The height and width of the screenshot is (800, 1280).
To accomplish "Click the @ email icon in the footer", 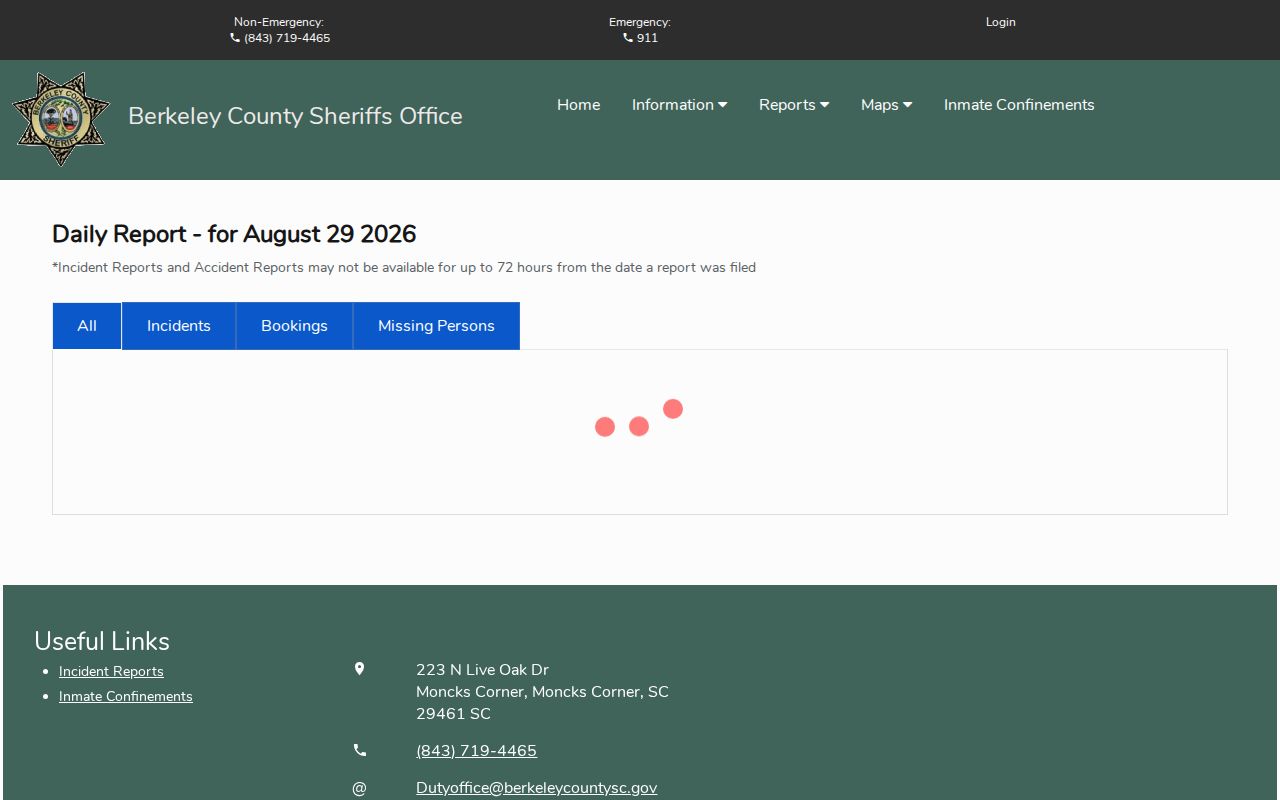I will point(360,788).
